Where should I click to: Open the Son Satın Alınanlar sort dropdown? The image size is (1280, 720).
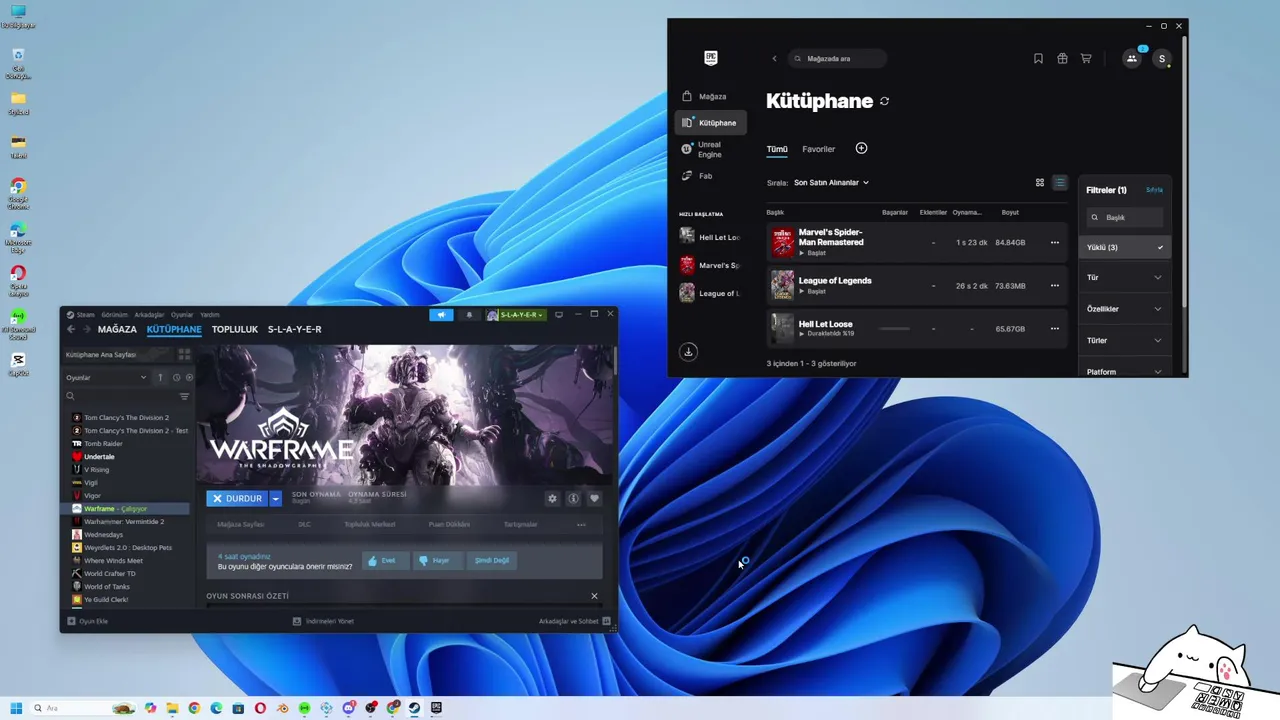pyautogui.click(x=831, y=183)
